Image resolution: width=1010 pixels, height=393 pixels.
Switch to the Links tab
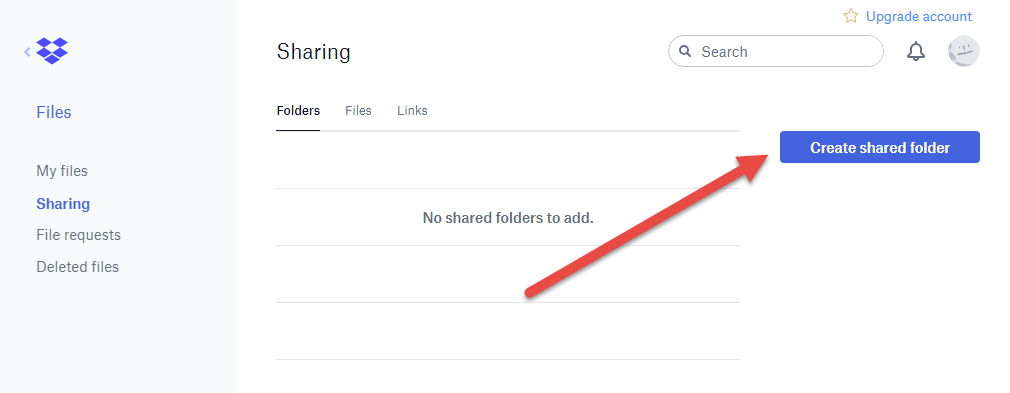pyautogui.click(x=412, y=111)
